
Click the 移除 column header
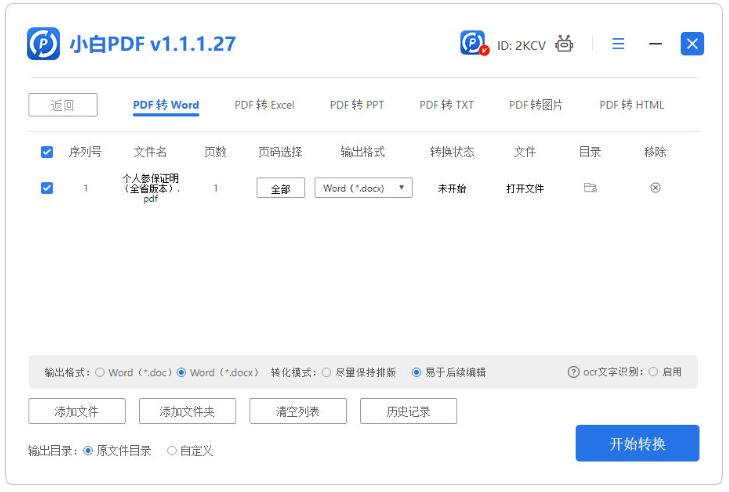pos(655,152)
